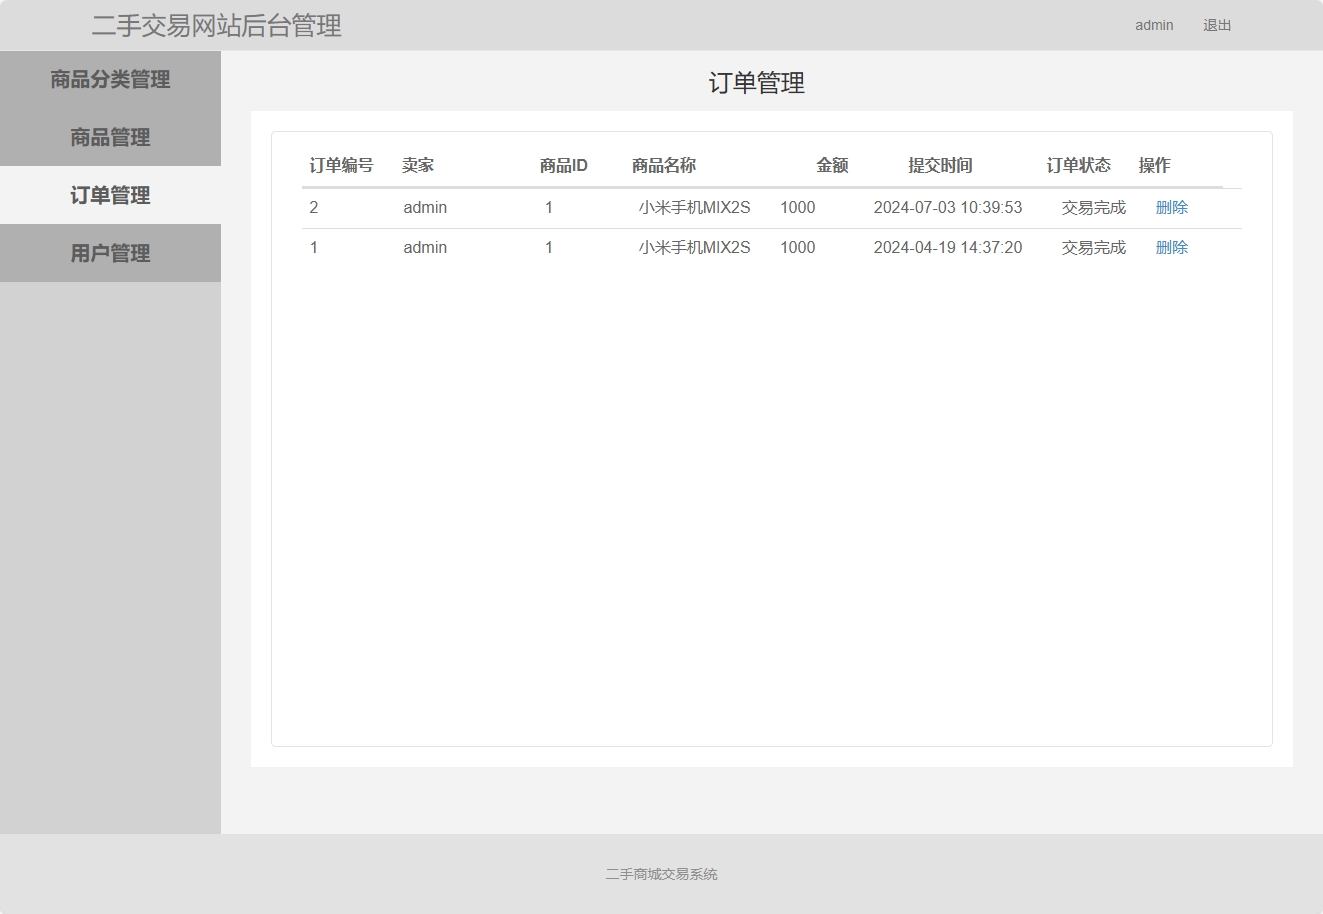
Task: Open the 商品管理 sidebar section
Action: 110,137
